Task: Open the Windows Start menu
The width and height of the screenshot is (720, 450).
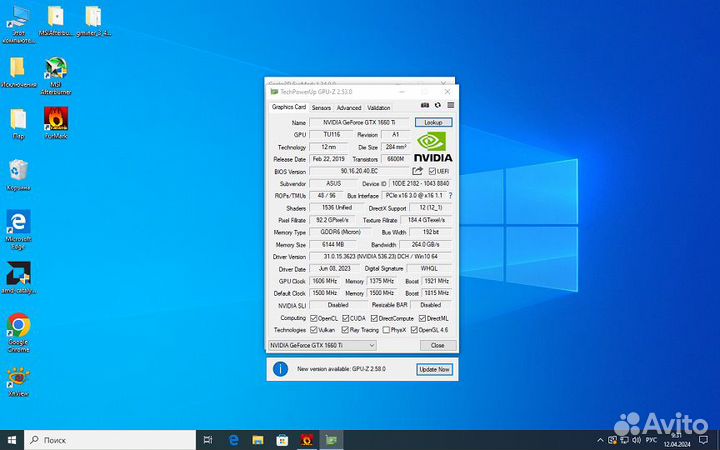Action: pyautogui.click(x=12, y=440)
